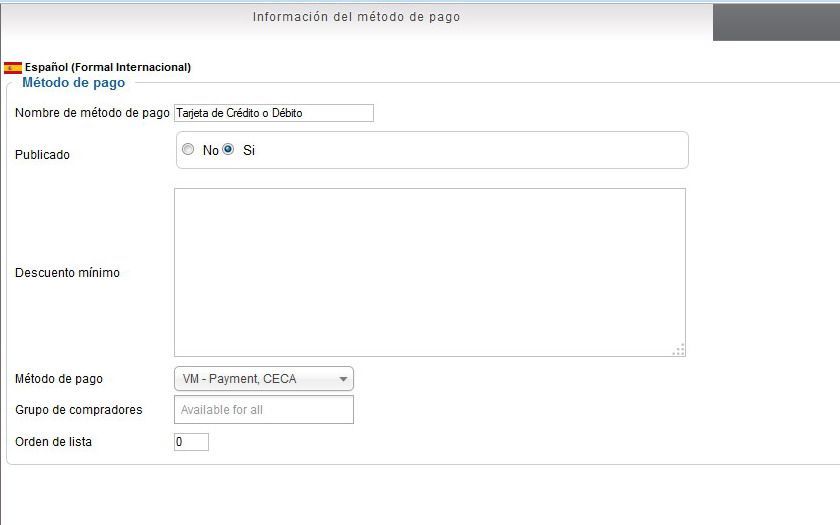Click the textarea resize handle
Screen dimensions: 840x525
(x=679, y=350)
